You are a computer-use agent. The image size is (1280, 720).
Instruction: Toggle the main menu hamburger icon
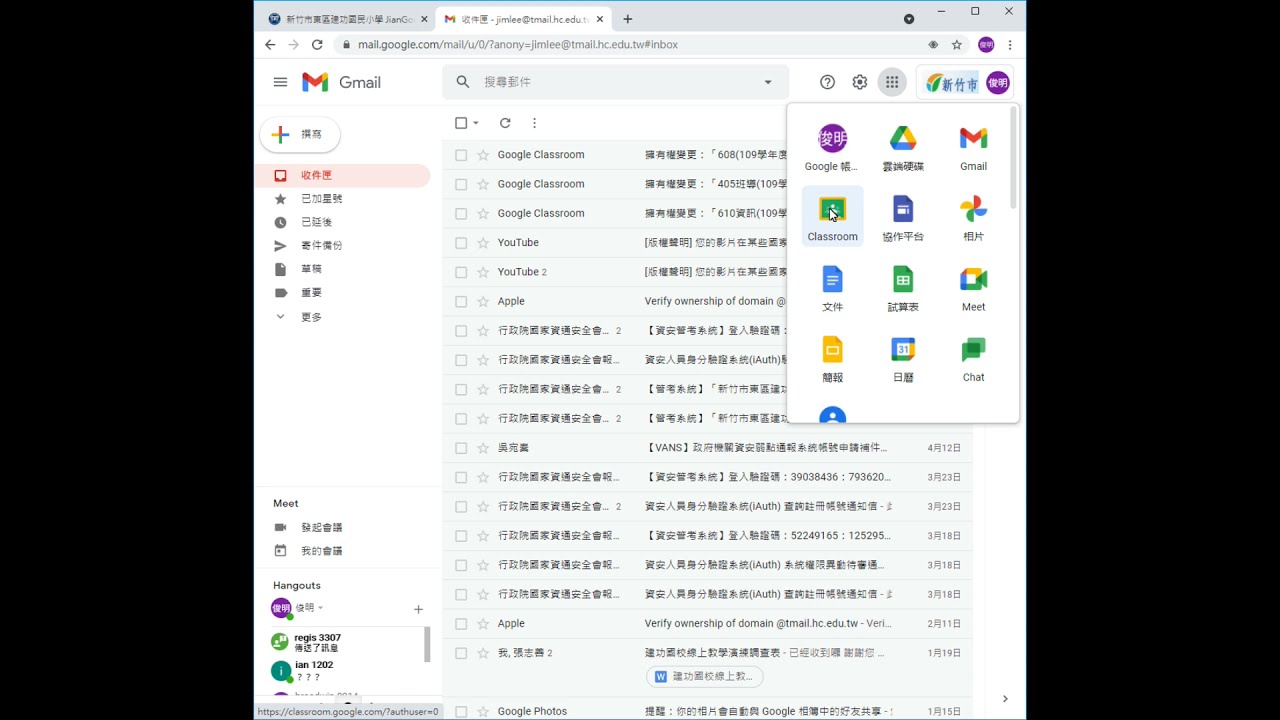click(280, 82)
